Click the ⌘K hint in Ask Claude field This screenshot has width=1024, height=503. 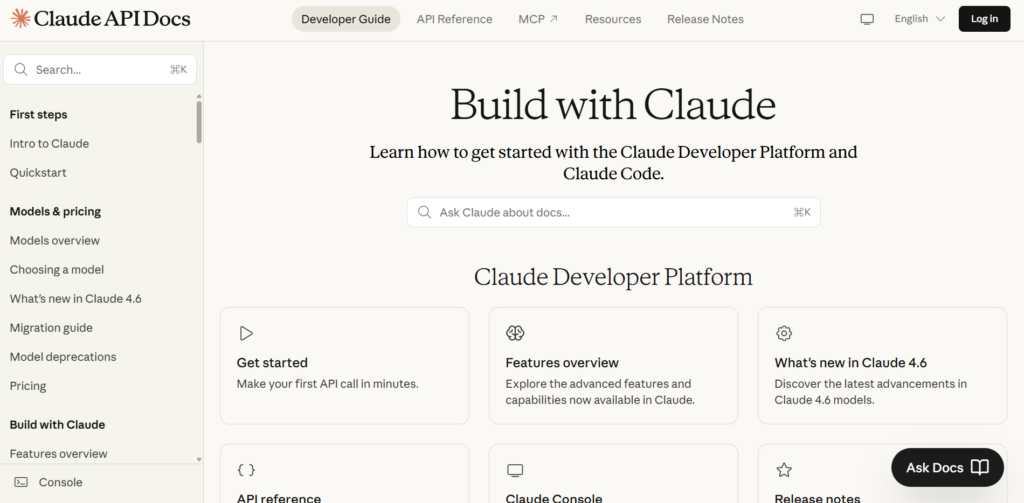pyautogui.click(x=802, y=212)
